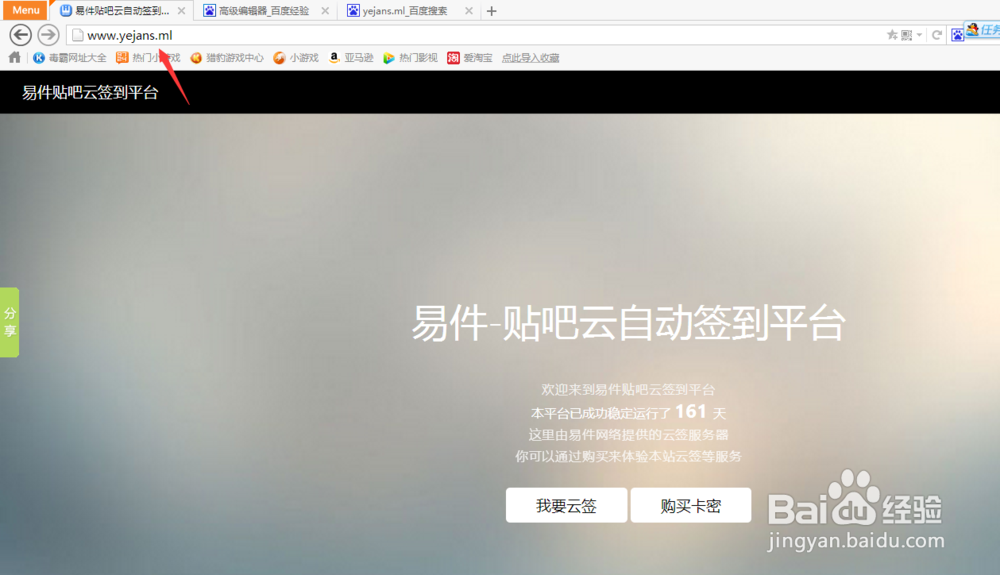This screenshot has height=575, width=1000.
Task: Click the QR code icon in address bar
Action: [x=906, y=35]
